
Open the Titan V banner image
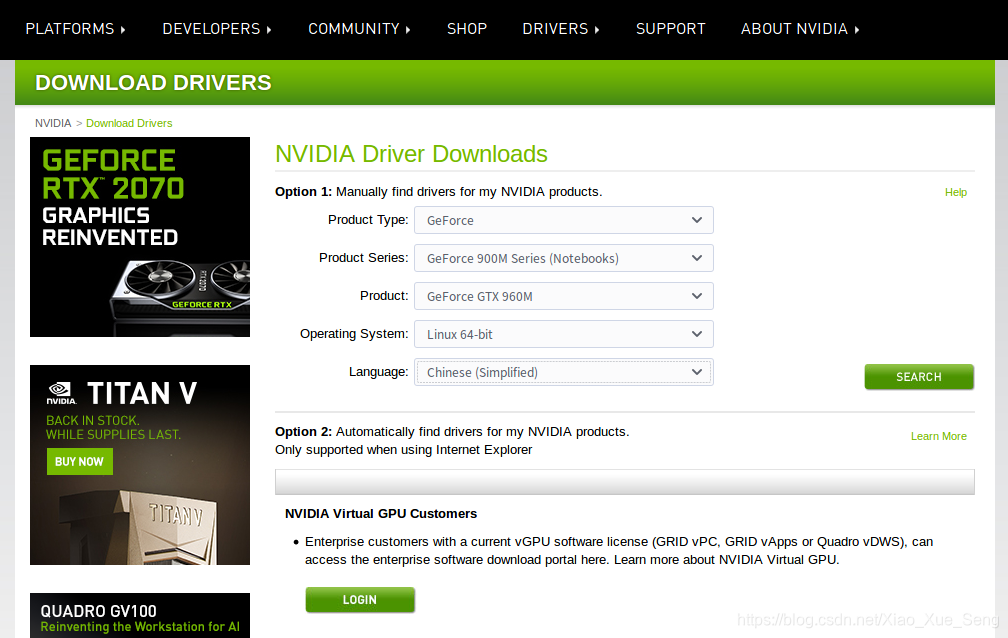coord(140,465)
